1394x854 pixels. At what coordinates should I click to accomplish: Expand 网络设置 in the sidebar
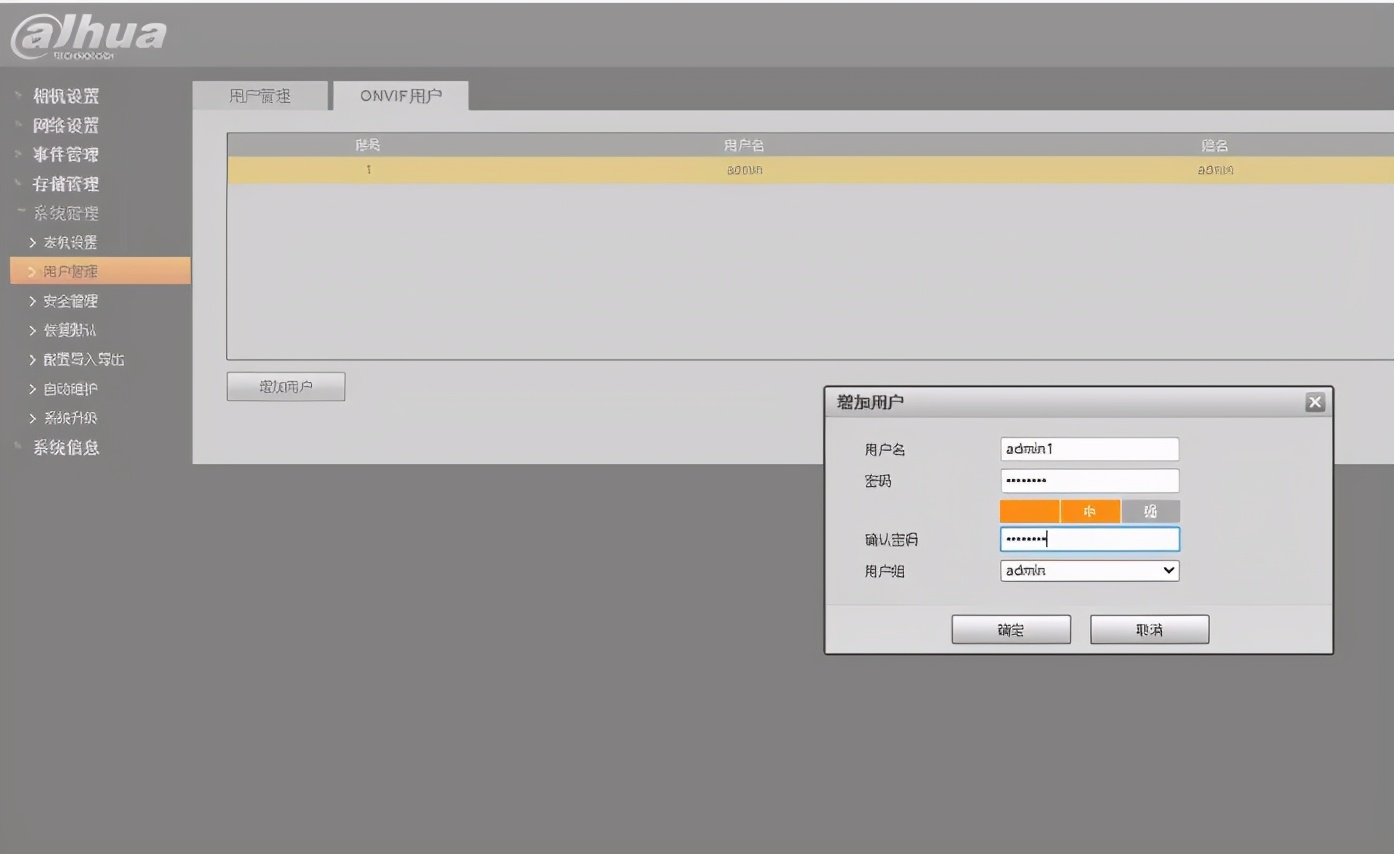(66, 125)
